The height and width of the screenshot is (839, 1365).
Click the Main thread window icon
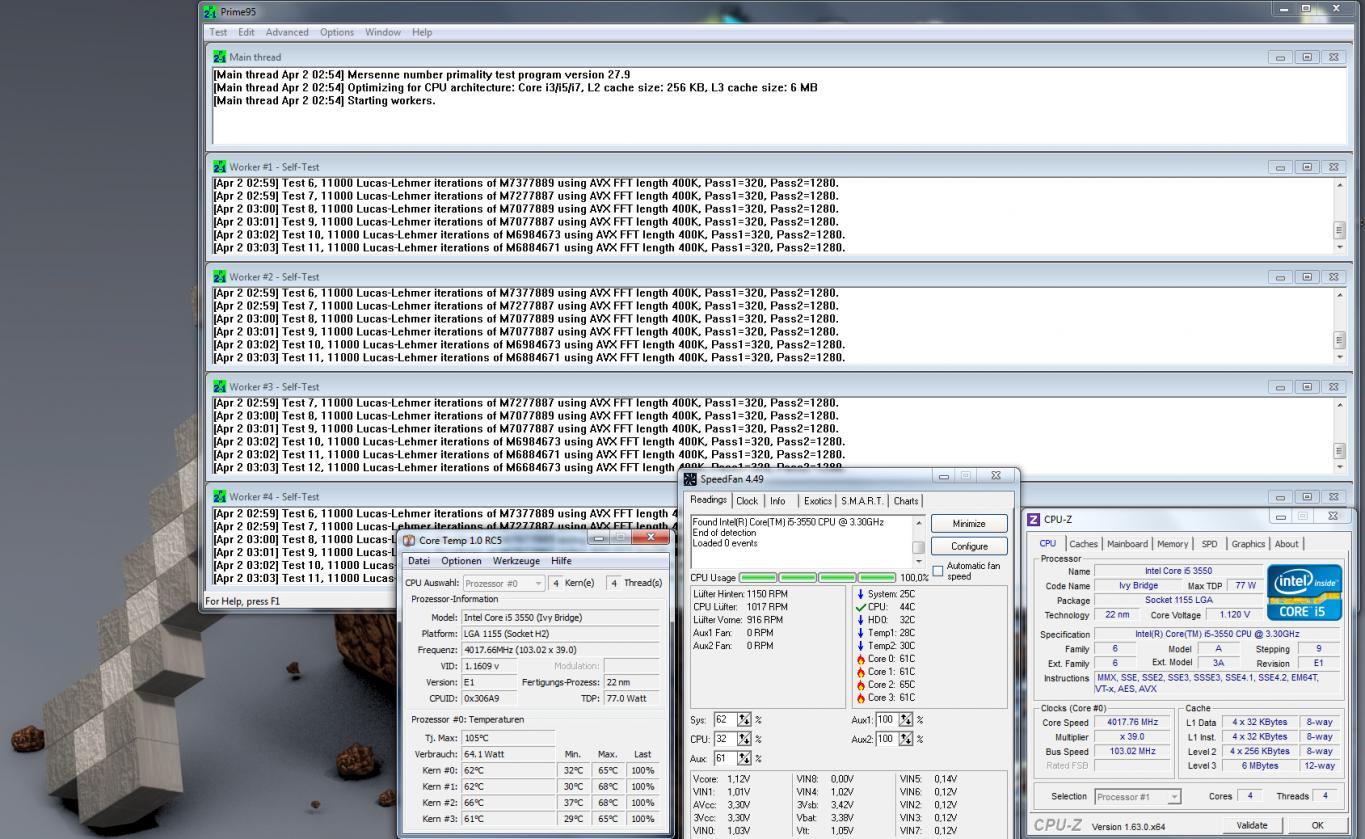[x=221, y=57]
